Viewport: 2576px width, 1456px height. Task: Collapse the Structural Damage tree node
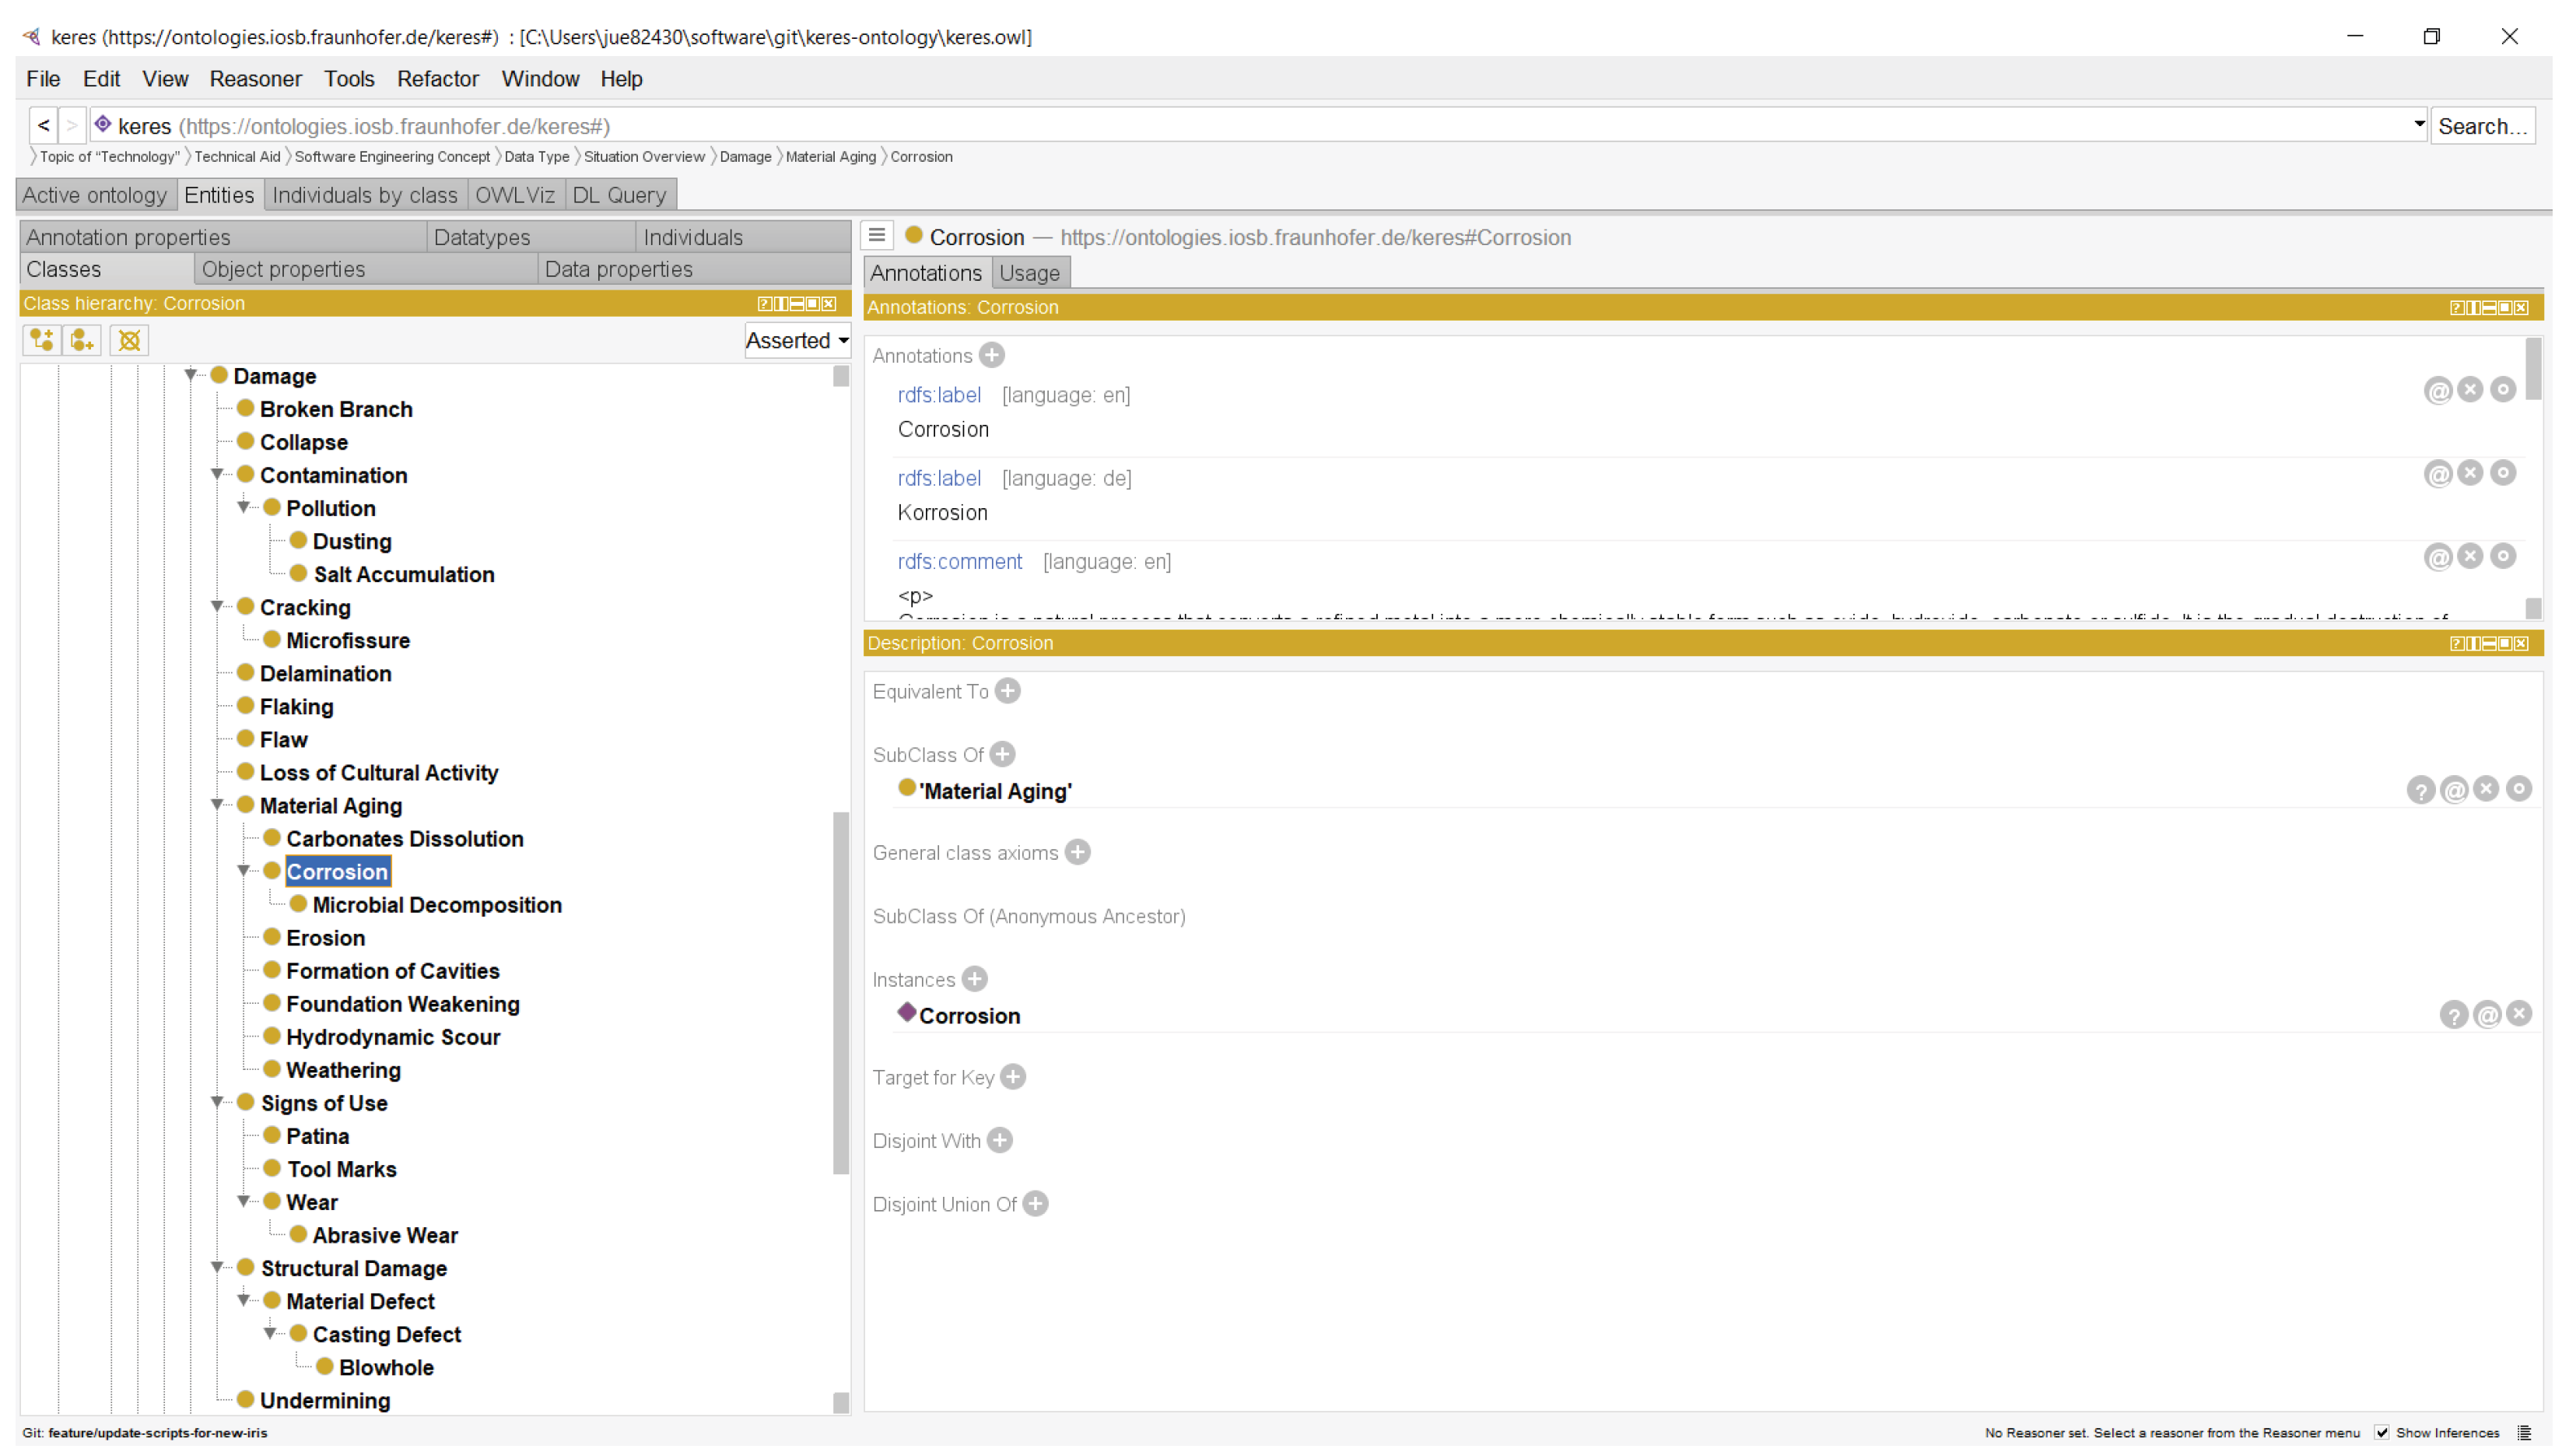(x=217, y=1267)
